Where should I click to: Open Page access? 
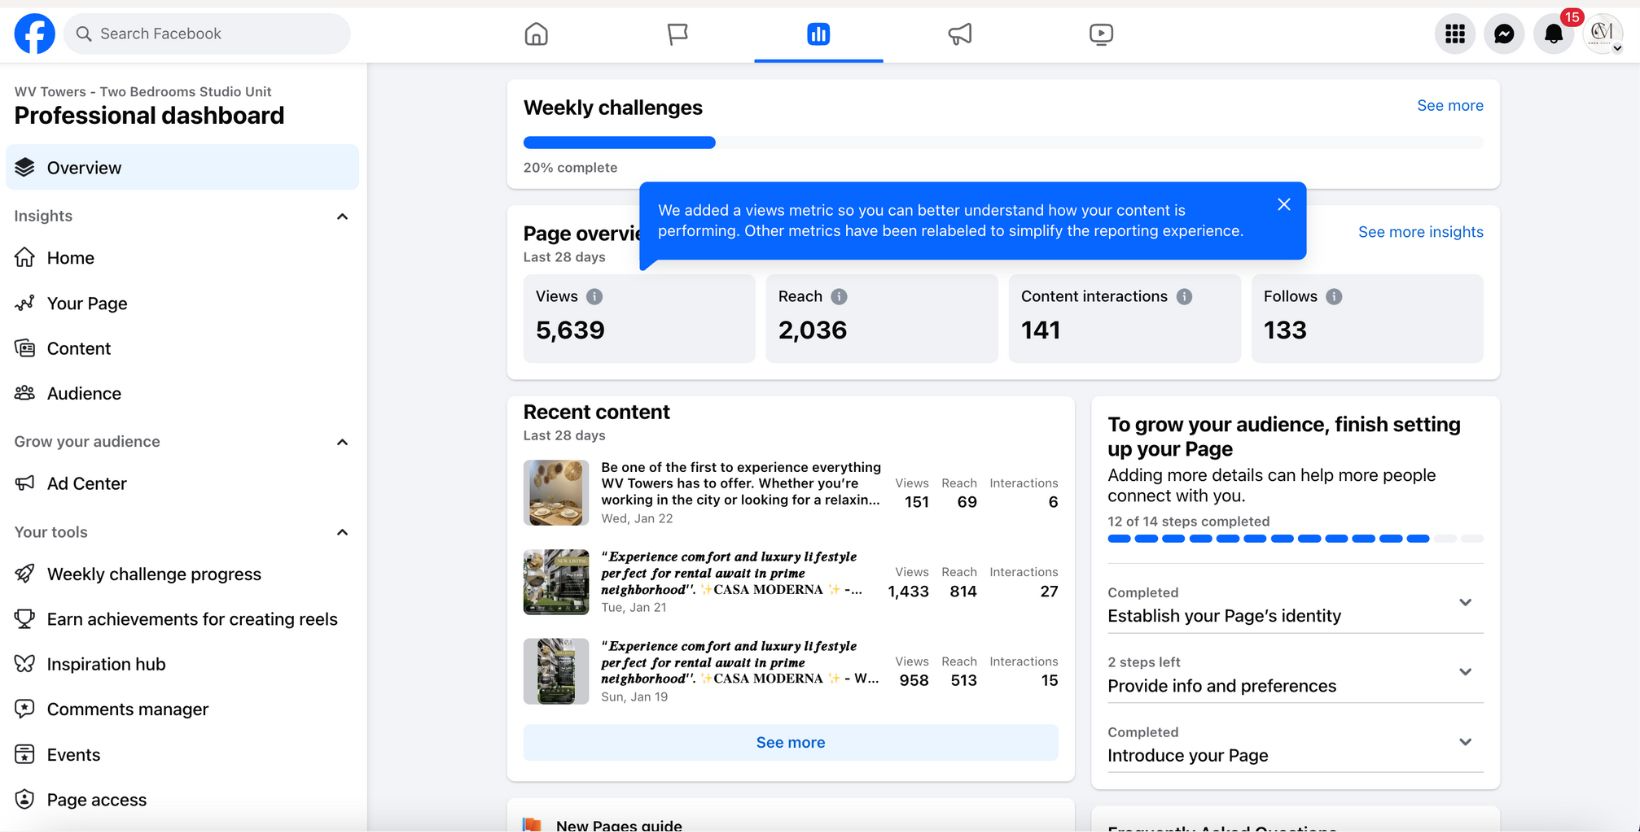(182, 799)
